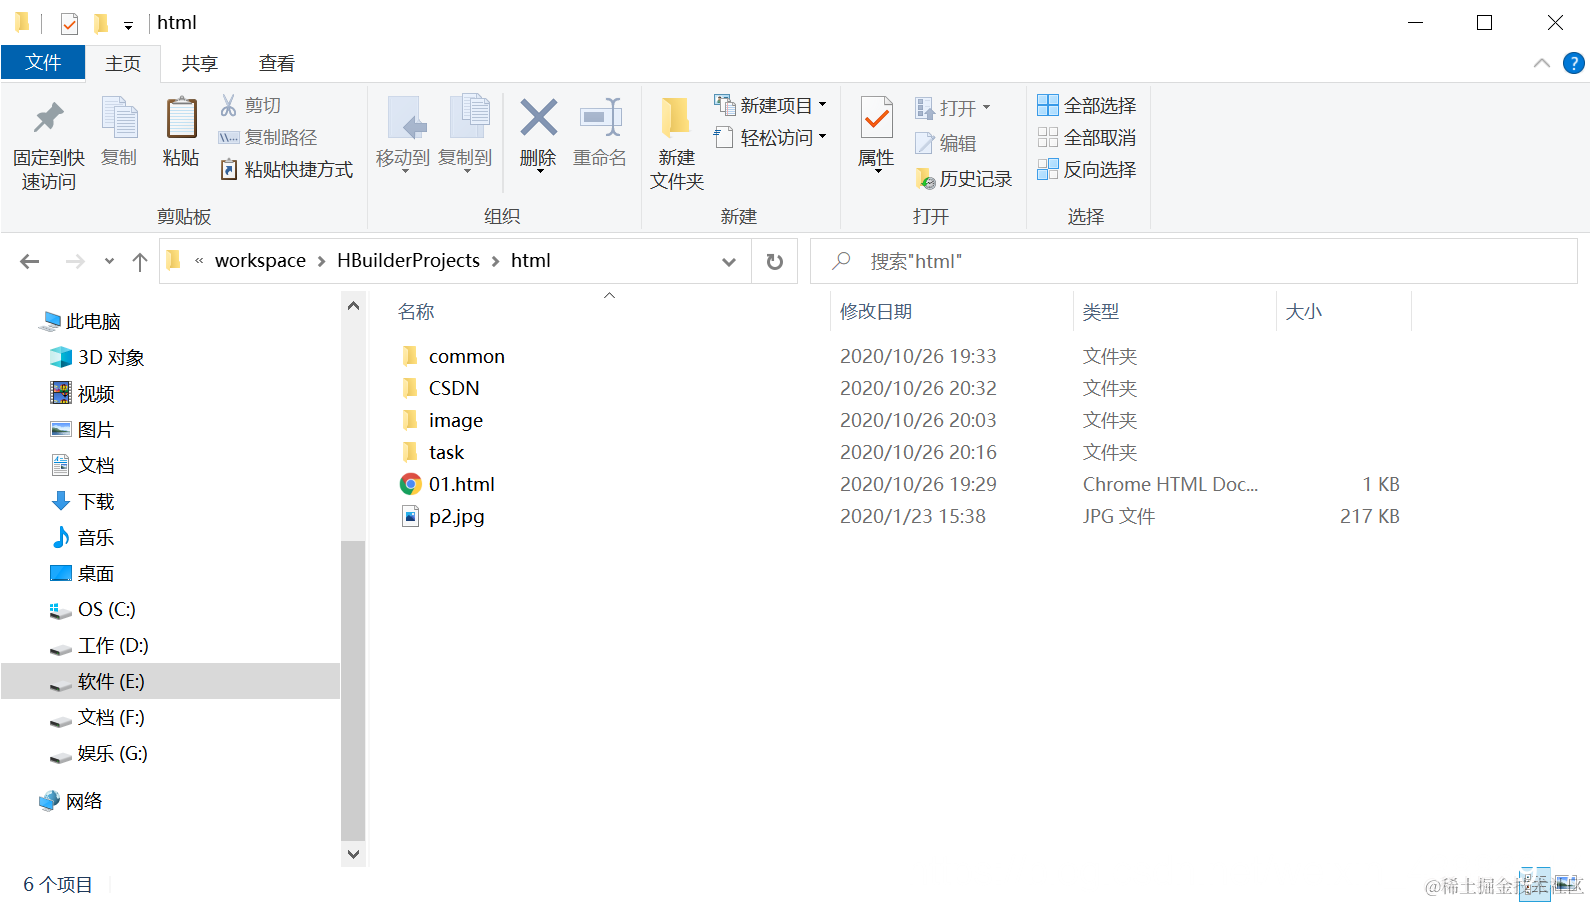Image resolution: width=1591 pixels, height=903 pixels.
Task: Open Copy to (复制到) menu
Action: coord(465,135)
